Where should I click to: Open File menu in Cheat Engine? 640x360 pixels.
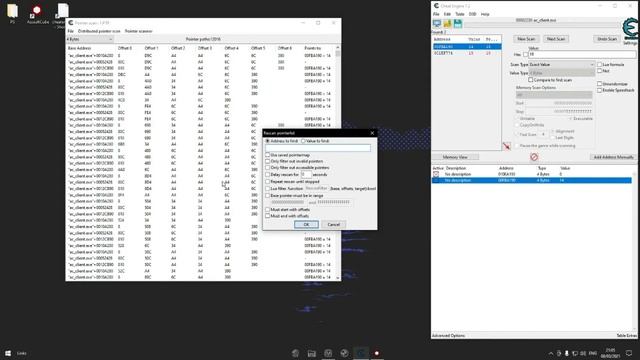click(x=436, y=14)
